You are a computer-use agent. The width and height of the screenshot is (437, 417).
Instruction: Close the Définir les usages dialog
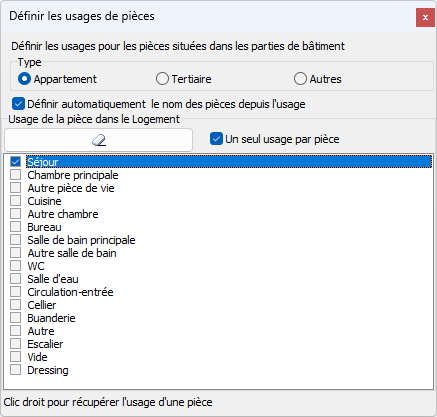(425, 17)
